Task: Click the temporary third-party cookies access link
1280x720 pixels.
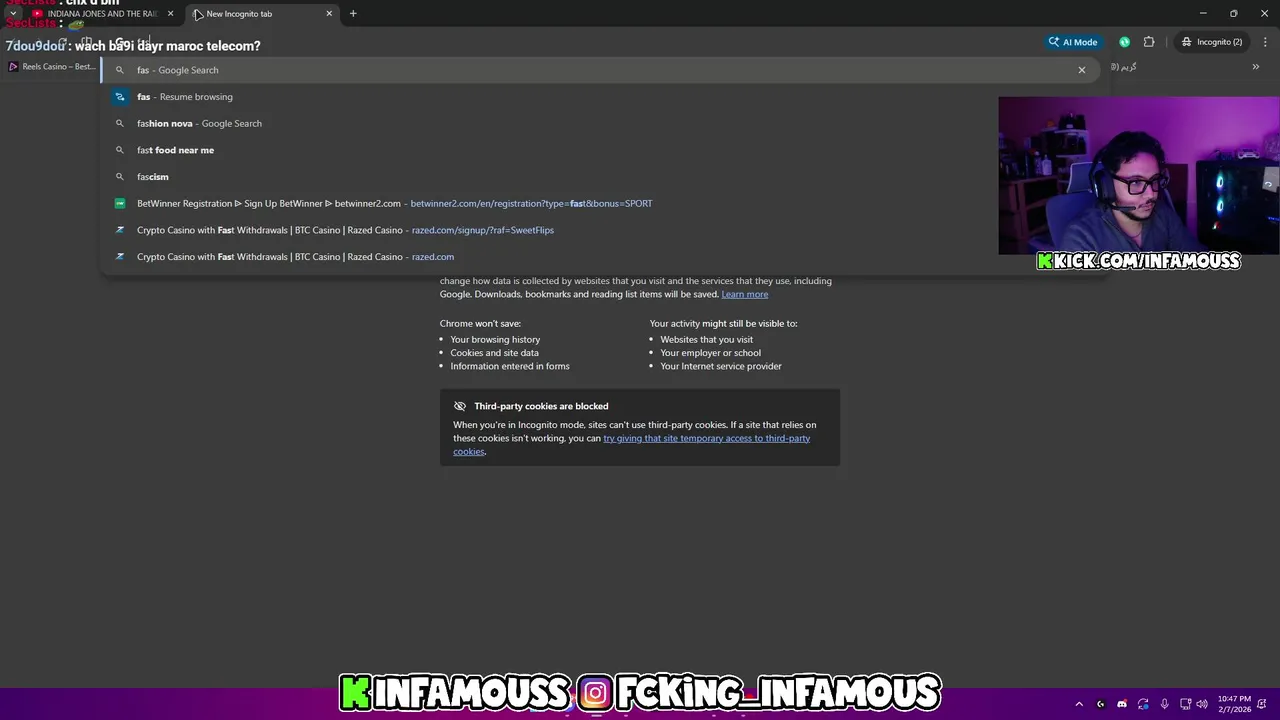Action: [x=632, y=445]
